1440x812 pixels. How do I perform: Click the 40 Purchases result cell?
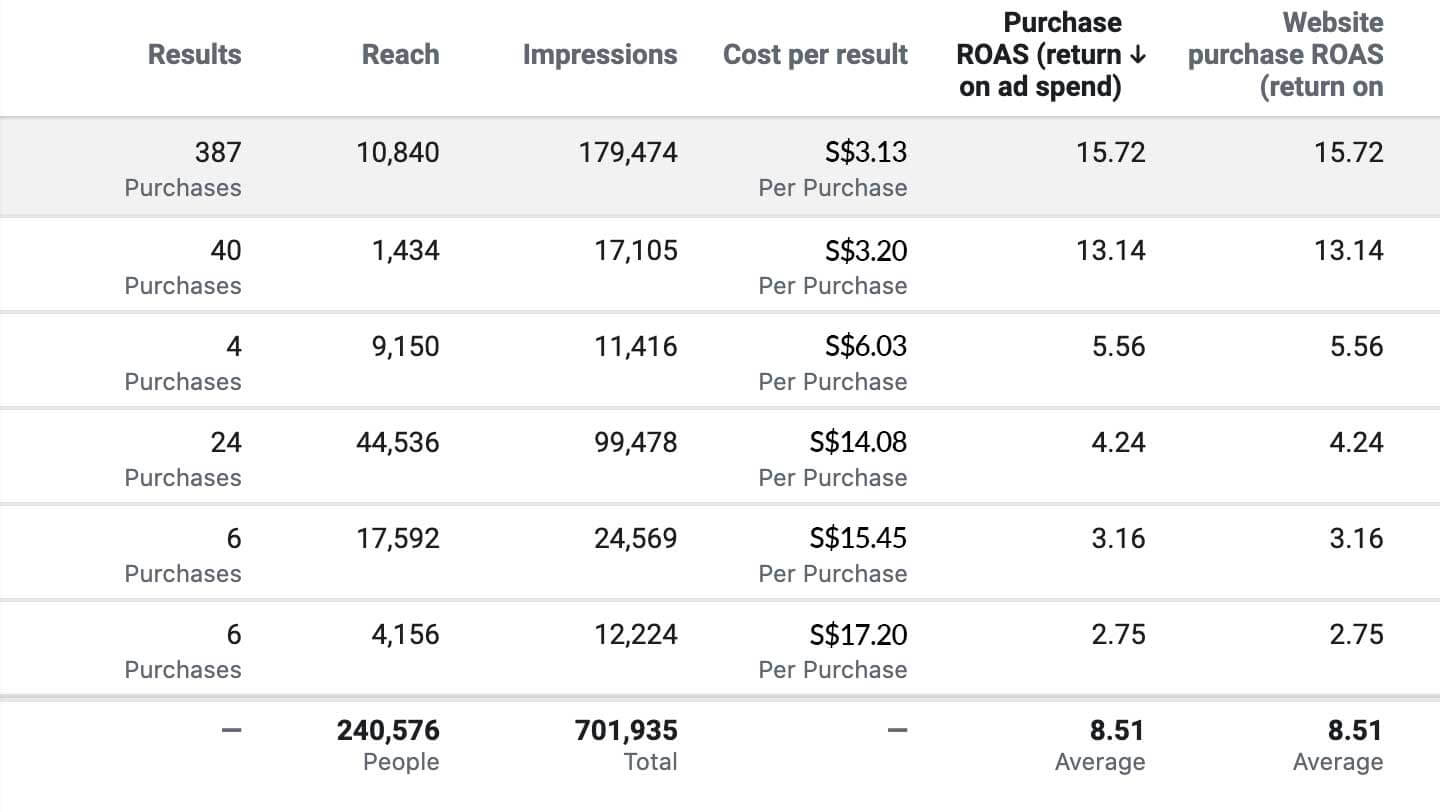tap(183, 266)
